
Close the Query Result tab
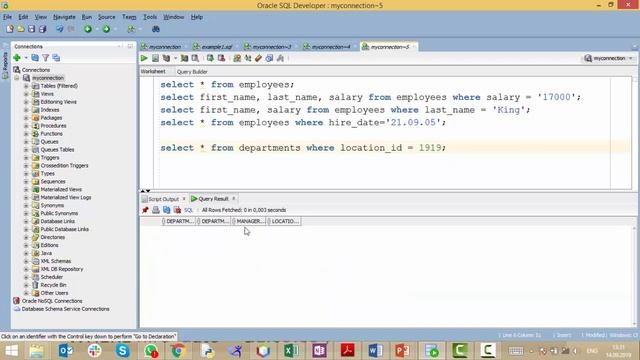point(234,198)
